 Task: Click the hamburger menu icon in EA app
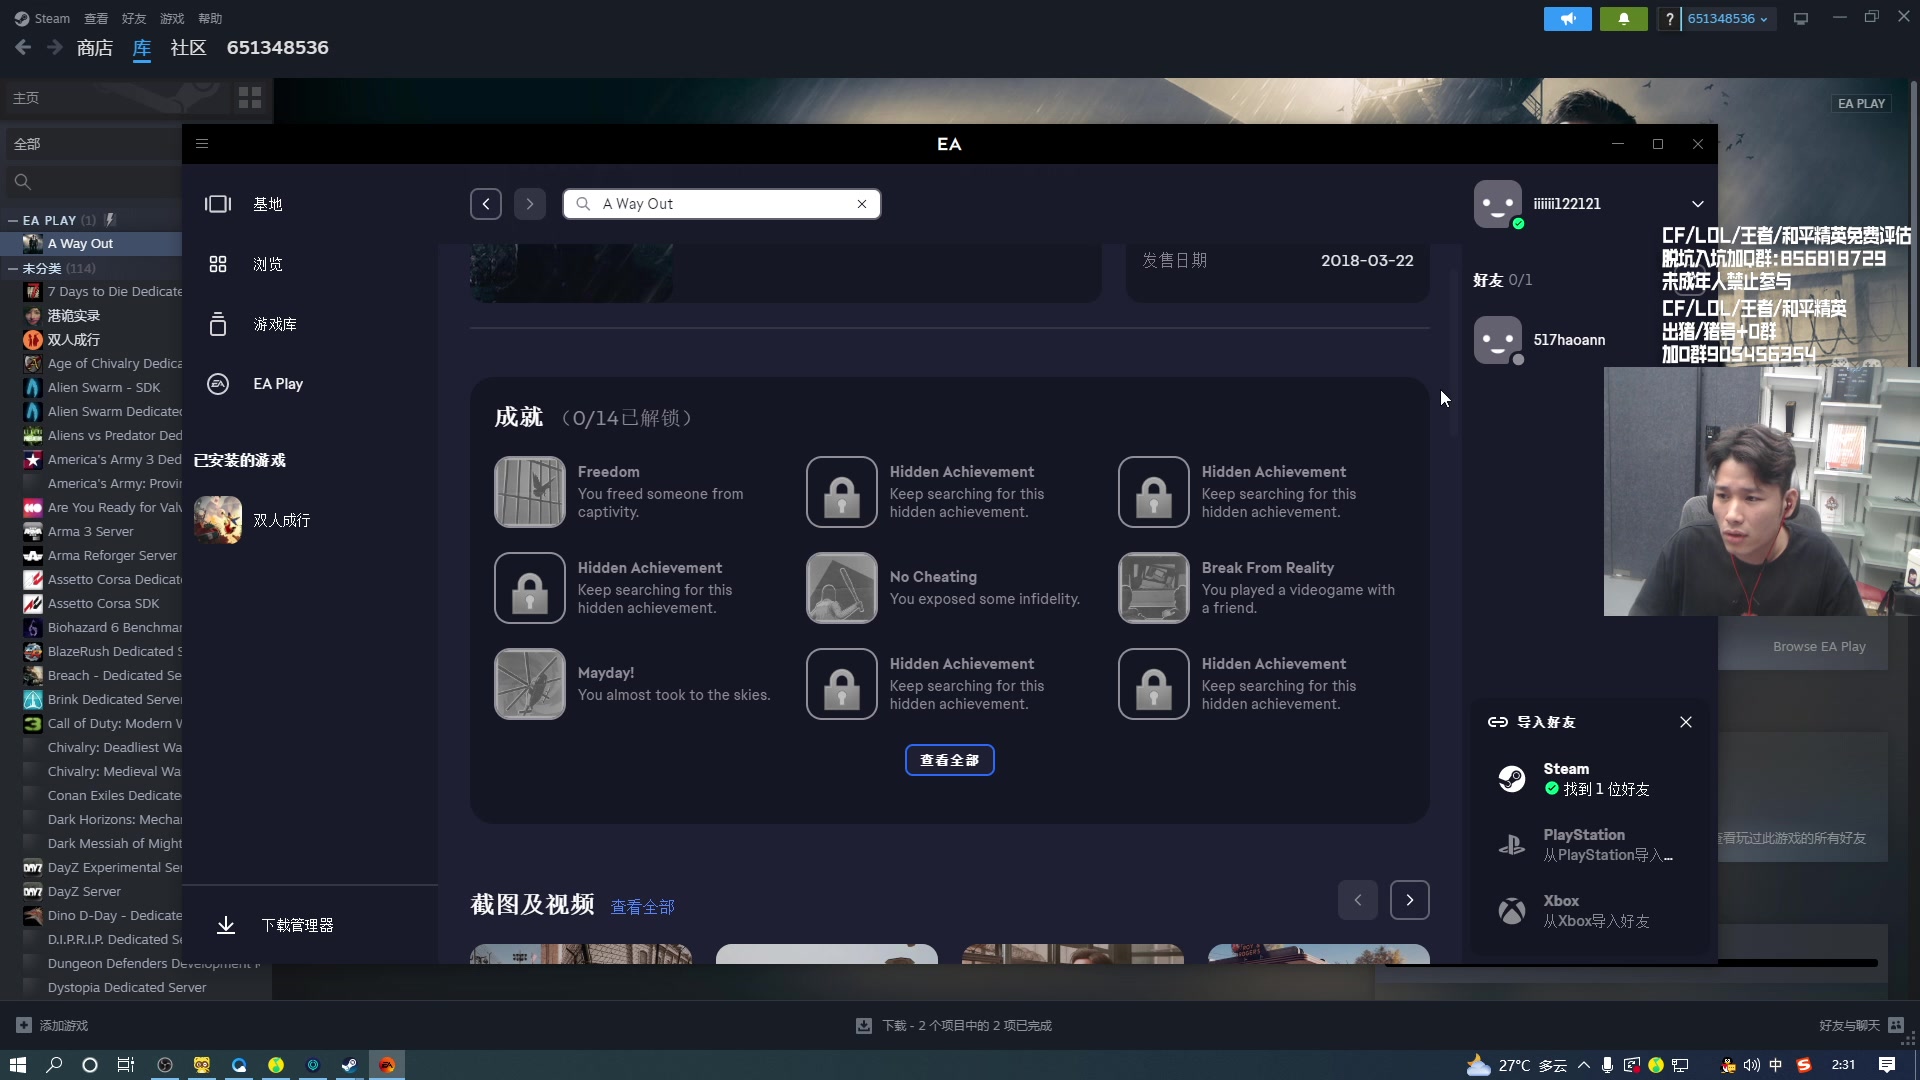point(201,144)
